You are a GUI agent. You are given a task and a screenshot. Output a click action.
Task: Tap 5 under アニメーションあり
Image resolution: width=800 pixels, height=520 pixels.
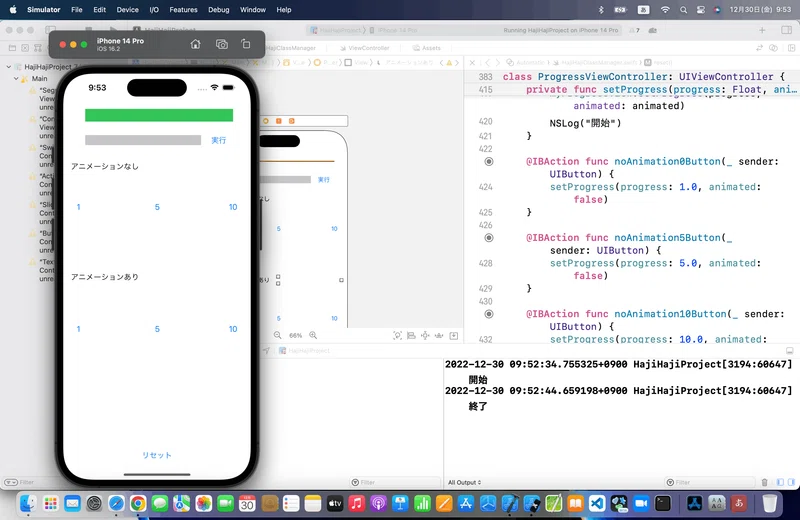(x=157, y=329)
